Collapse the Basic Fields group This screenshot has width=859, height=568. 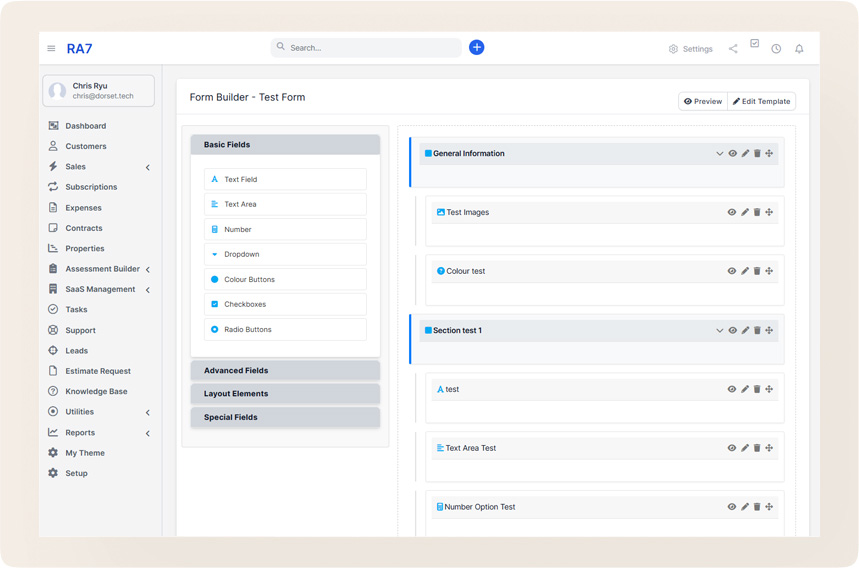(285, 145)
